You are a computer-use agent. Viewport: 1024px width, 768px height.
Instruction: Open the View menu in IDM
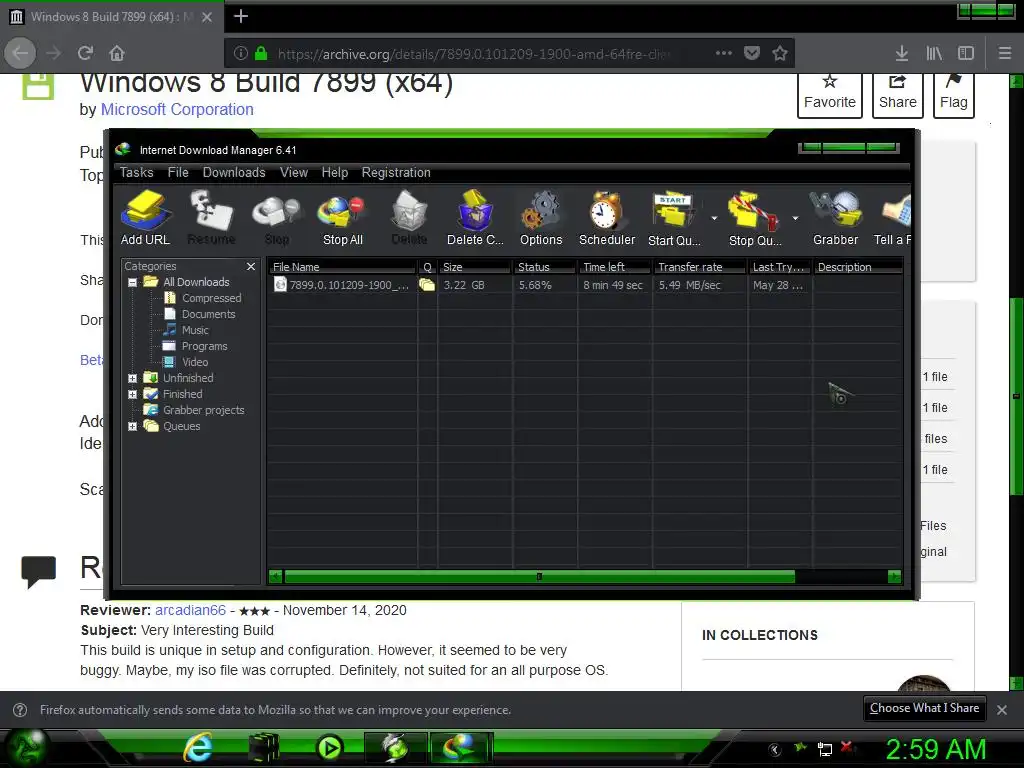point(294,172)
